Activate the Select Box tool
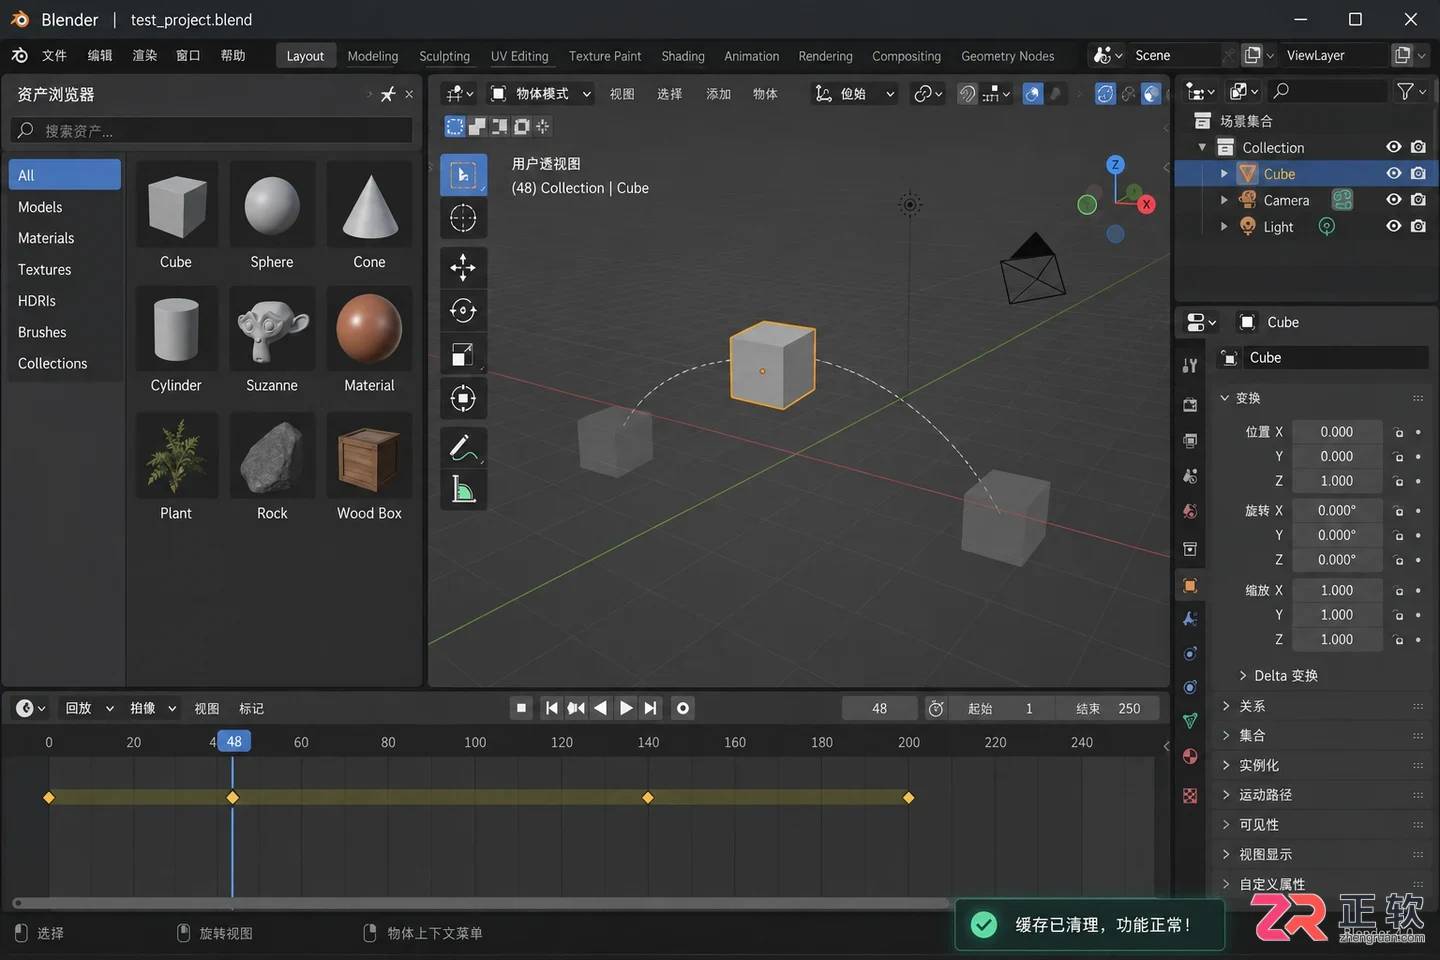Viewport: 1440px width, 960px height. click(463, 175)
